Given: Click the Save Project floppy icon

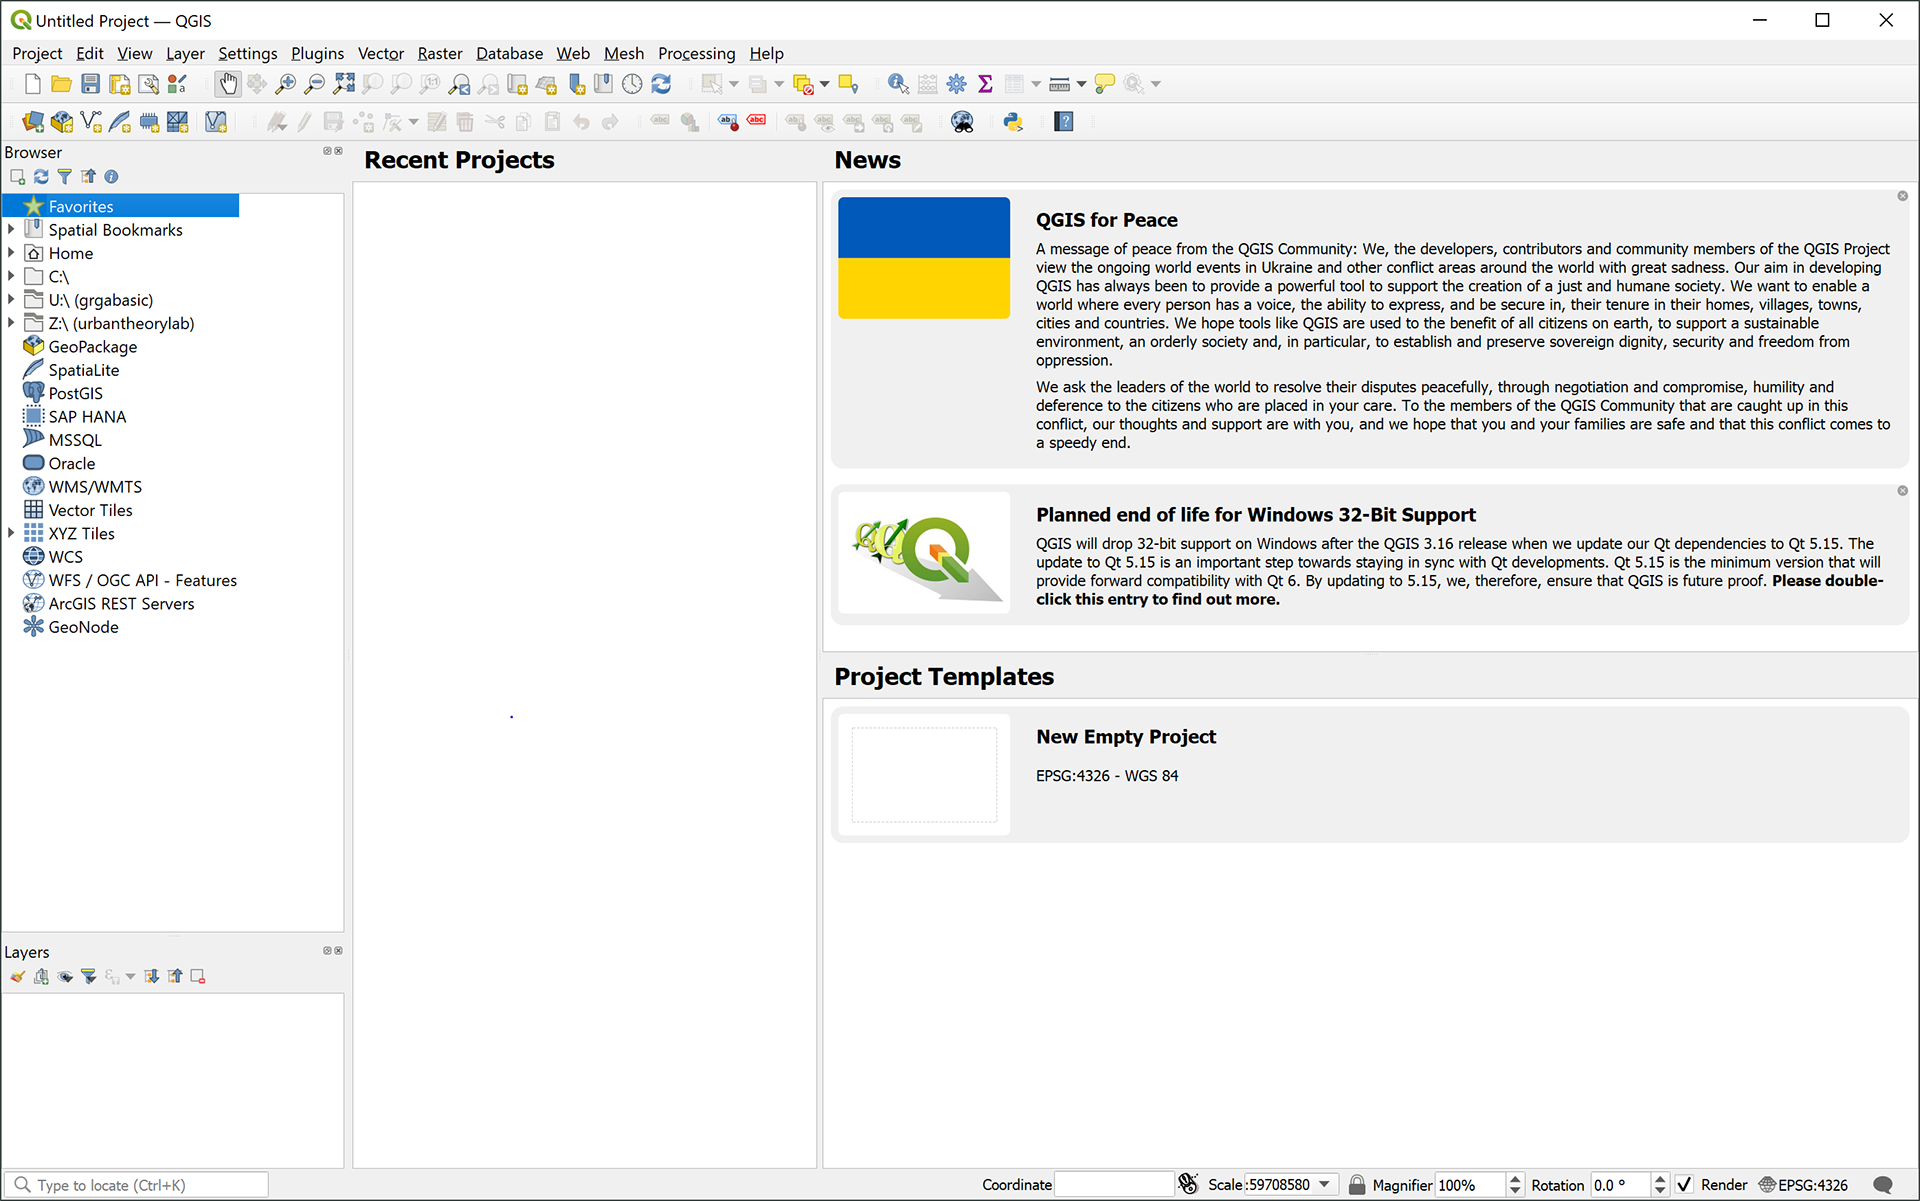Looking at the screenshot, I should coord(90,84).
